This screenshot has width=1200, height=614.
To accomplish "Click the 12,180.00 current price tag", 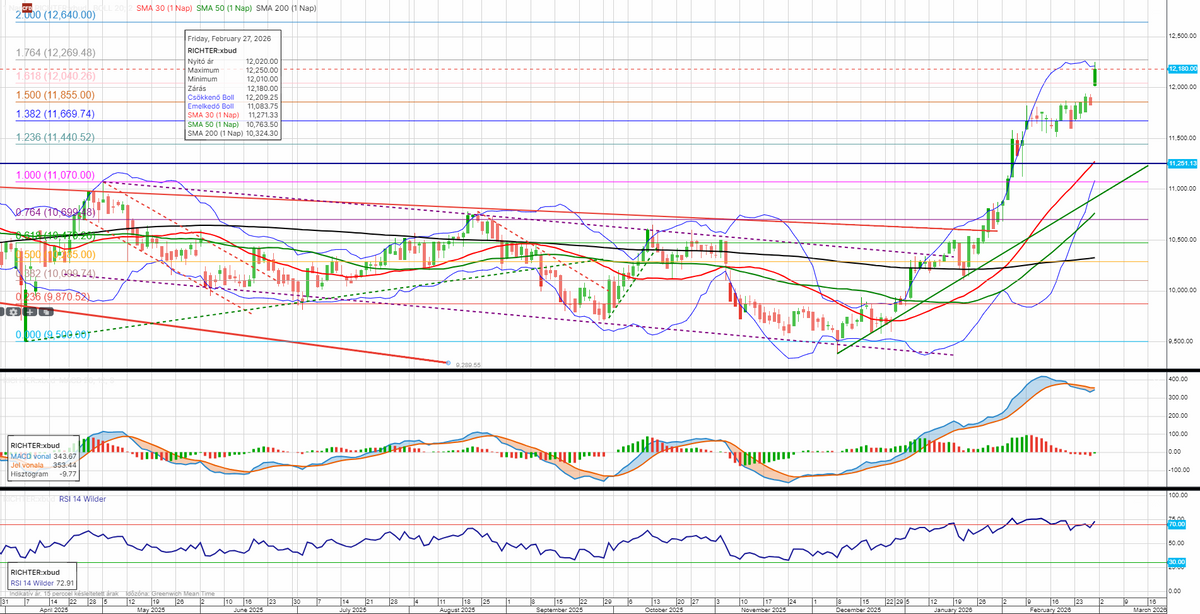I will point(1182,69).
